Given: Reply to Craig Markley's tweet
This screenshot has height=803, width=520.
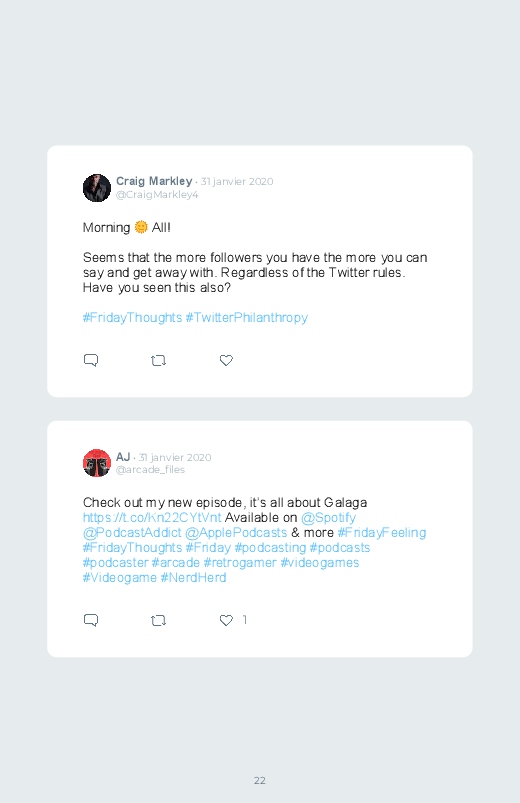Looking at the screenshot, I should click(x=91, y=361).
